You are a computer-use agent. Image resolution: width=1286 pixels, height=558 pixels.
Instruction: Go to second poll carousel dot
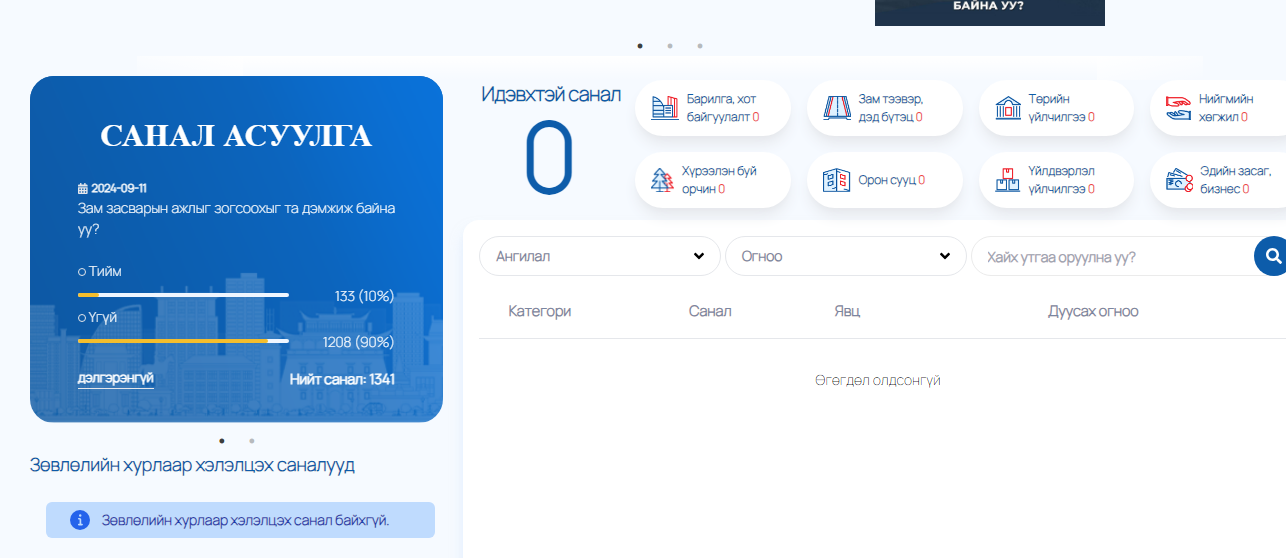(x=252, y=440)
